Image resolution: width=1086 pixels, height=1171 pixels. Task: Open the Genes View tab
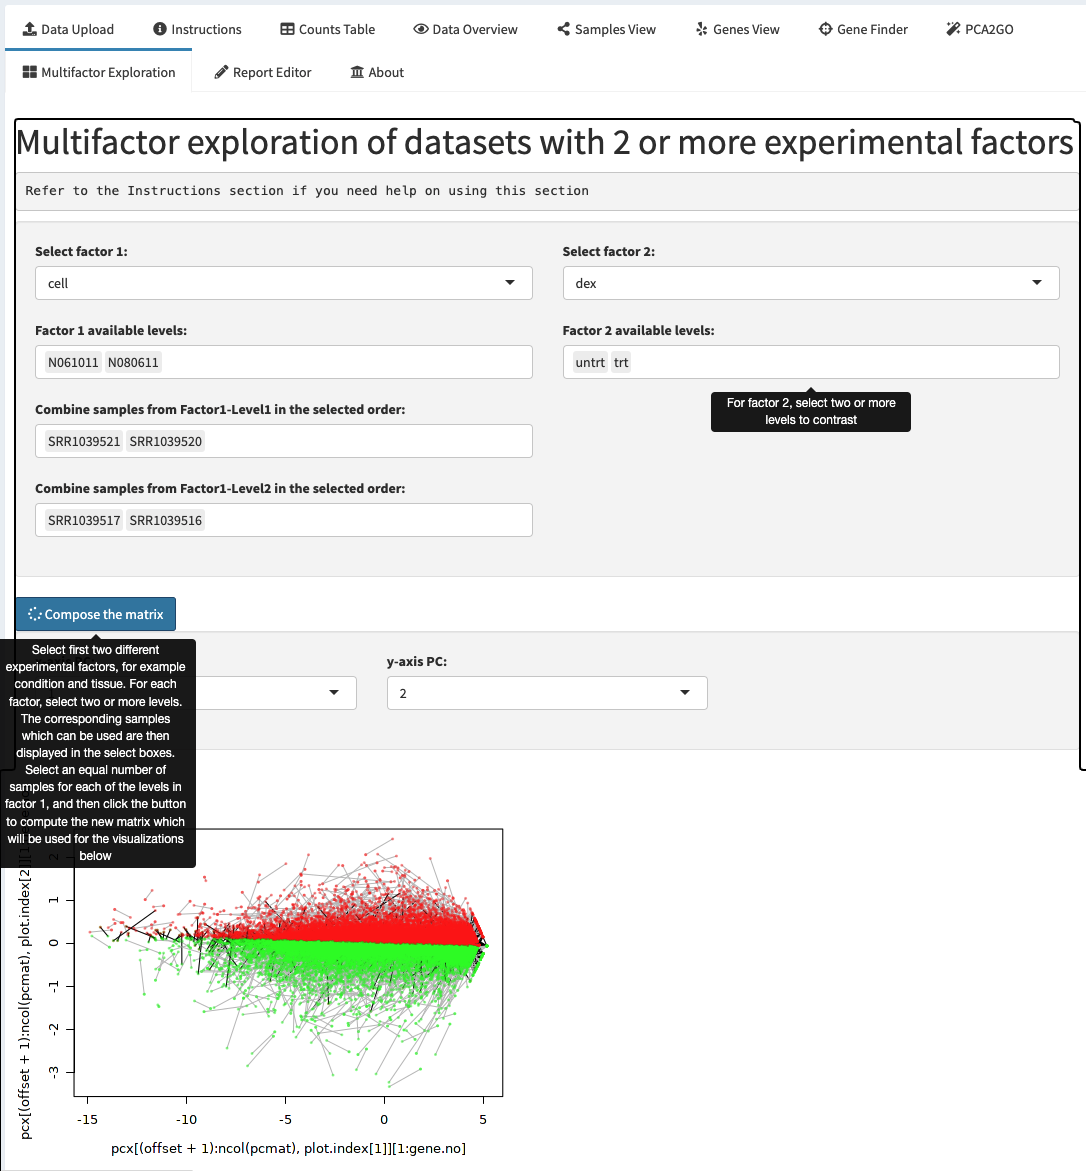coord(737,29)
